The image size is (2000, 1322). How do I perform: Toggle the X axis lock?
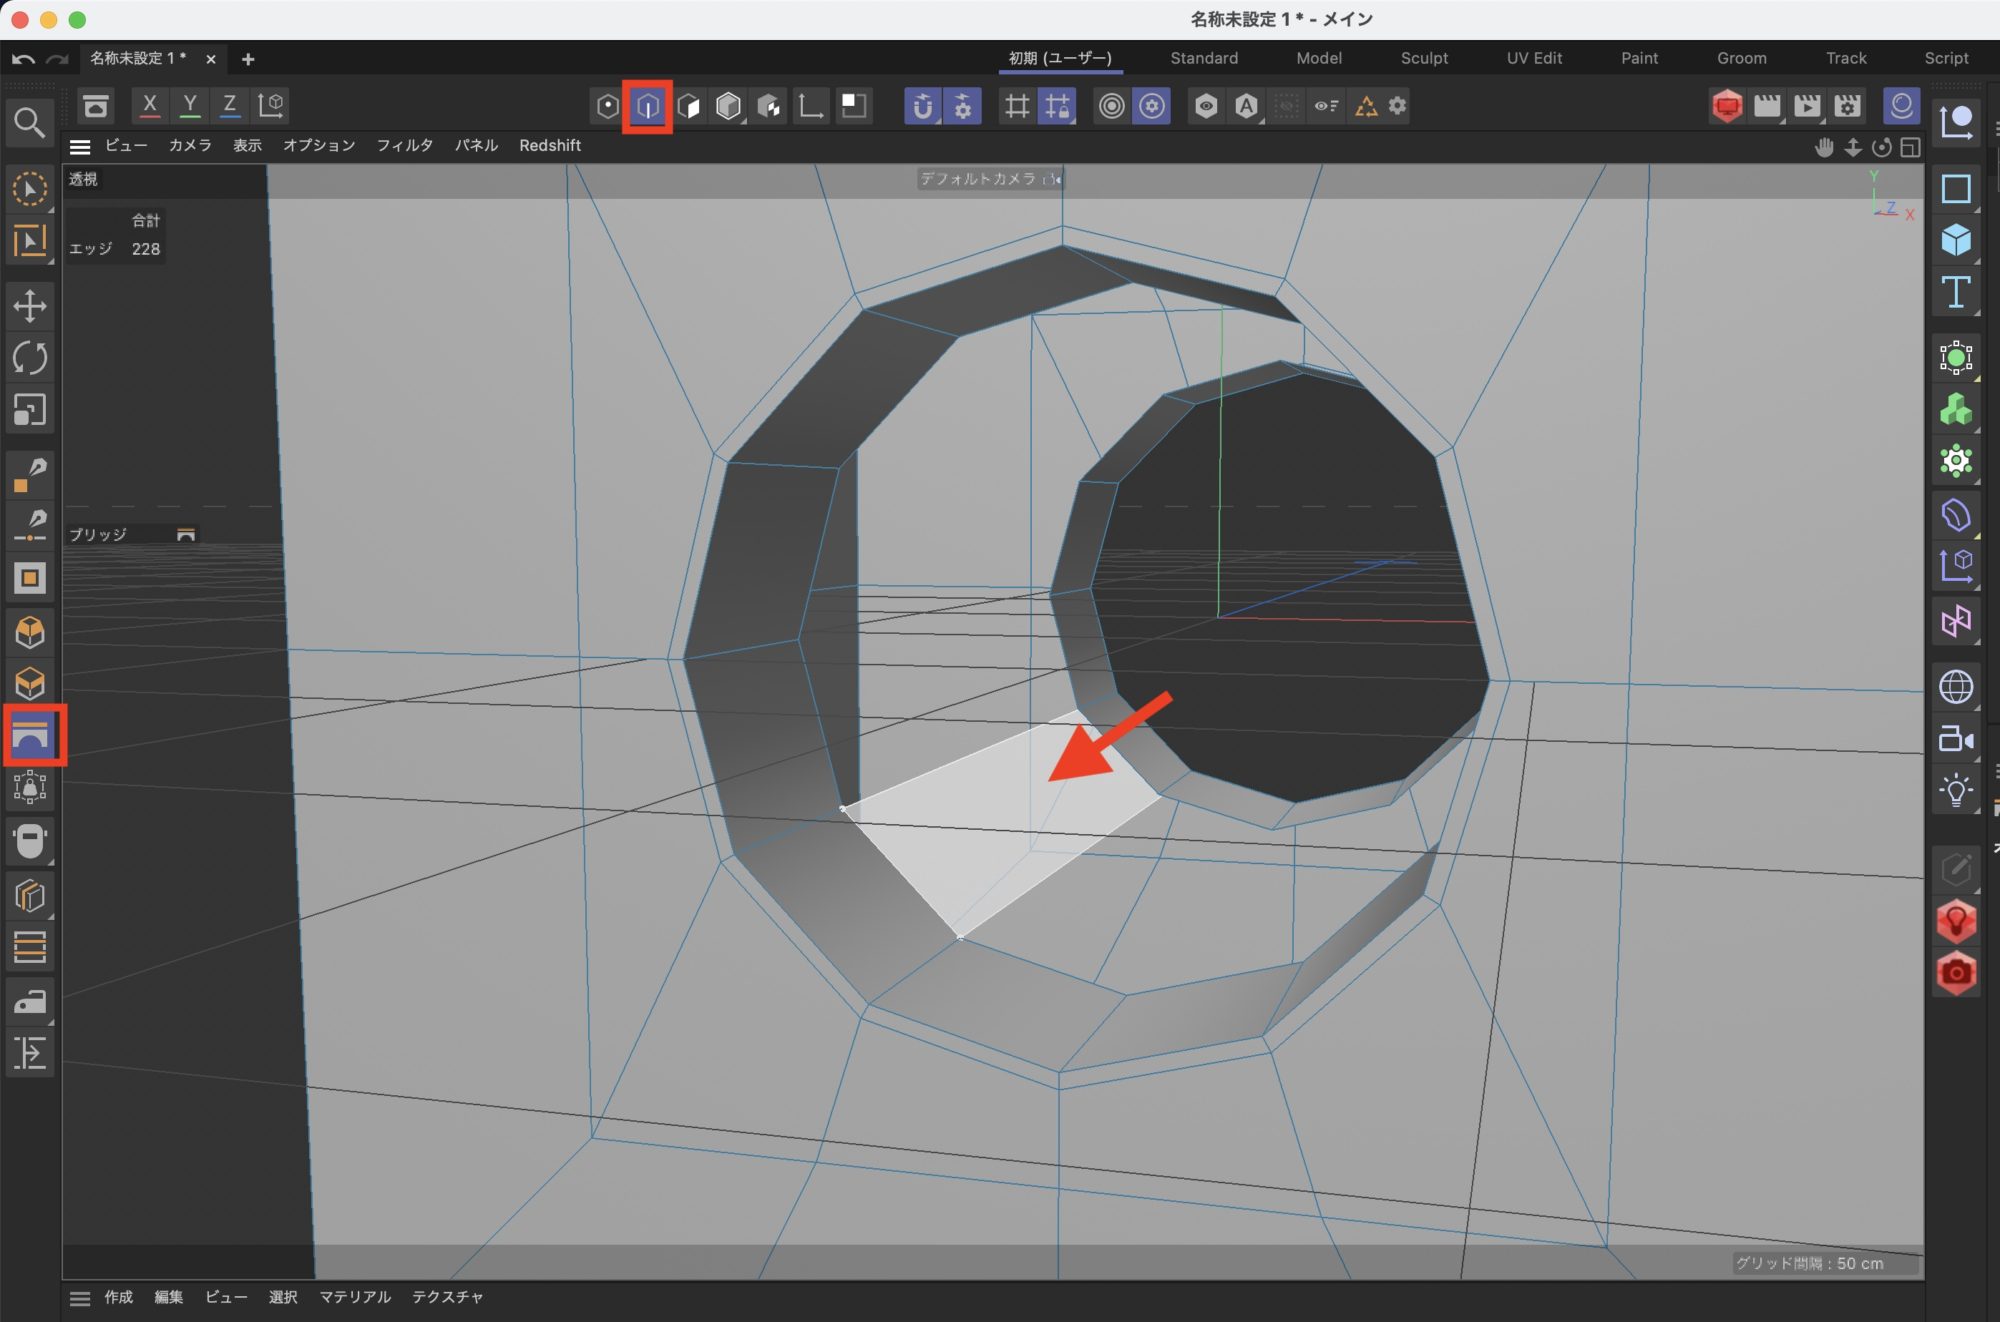coord(149,104)
